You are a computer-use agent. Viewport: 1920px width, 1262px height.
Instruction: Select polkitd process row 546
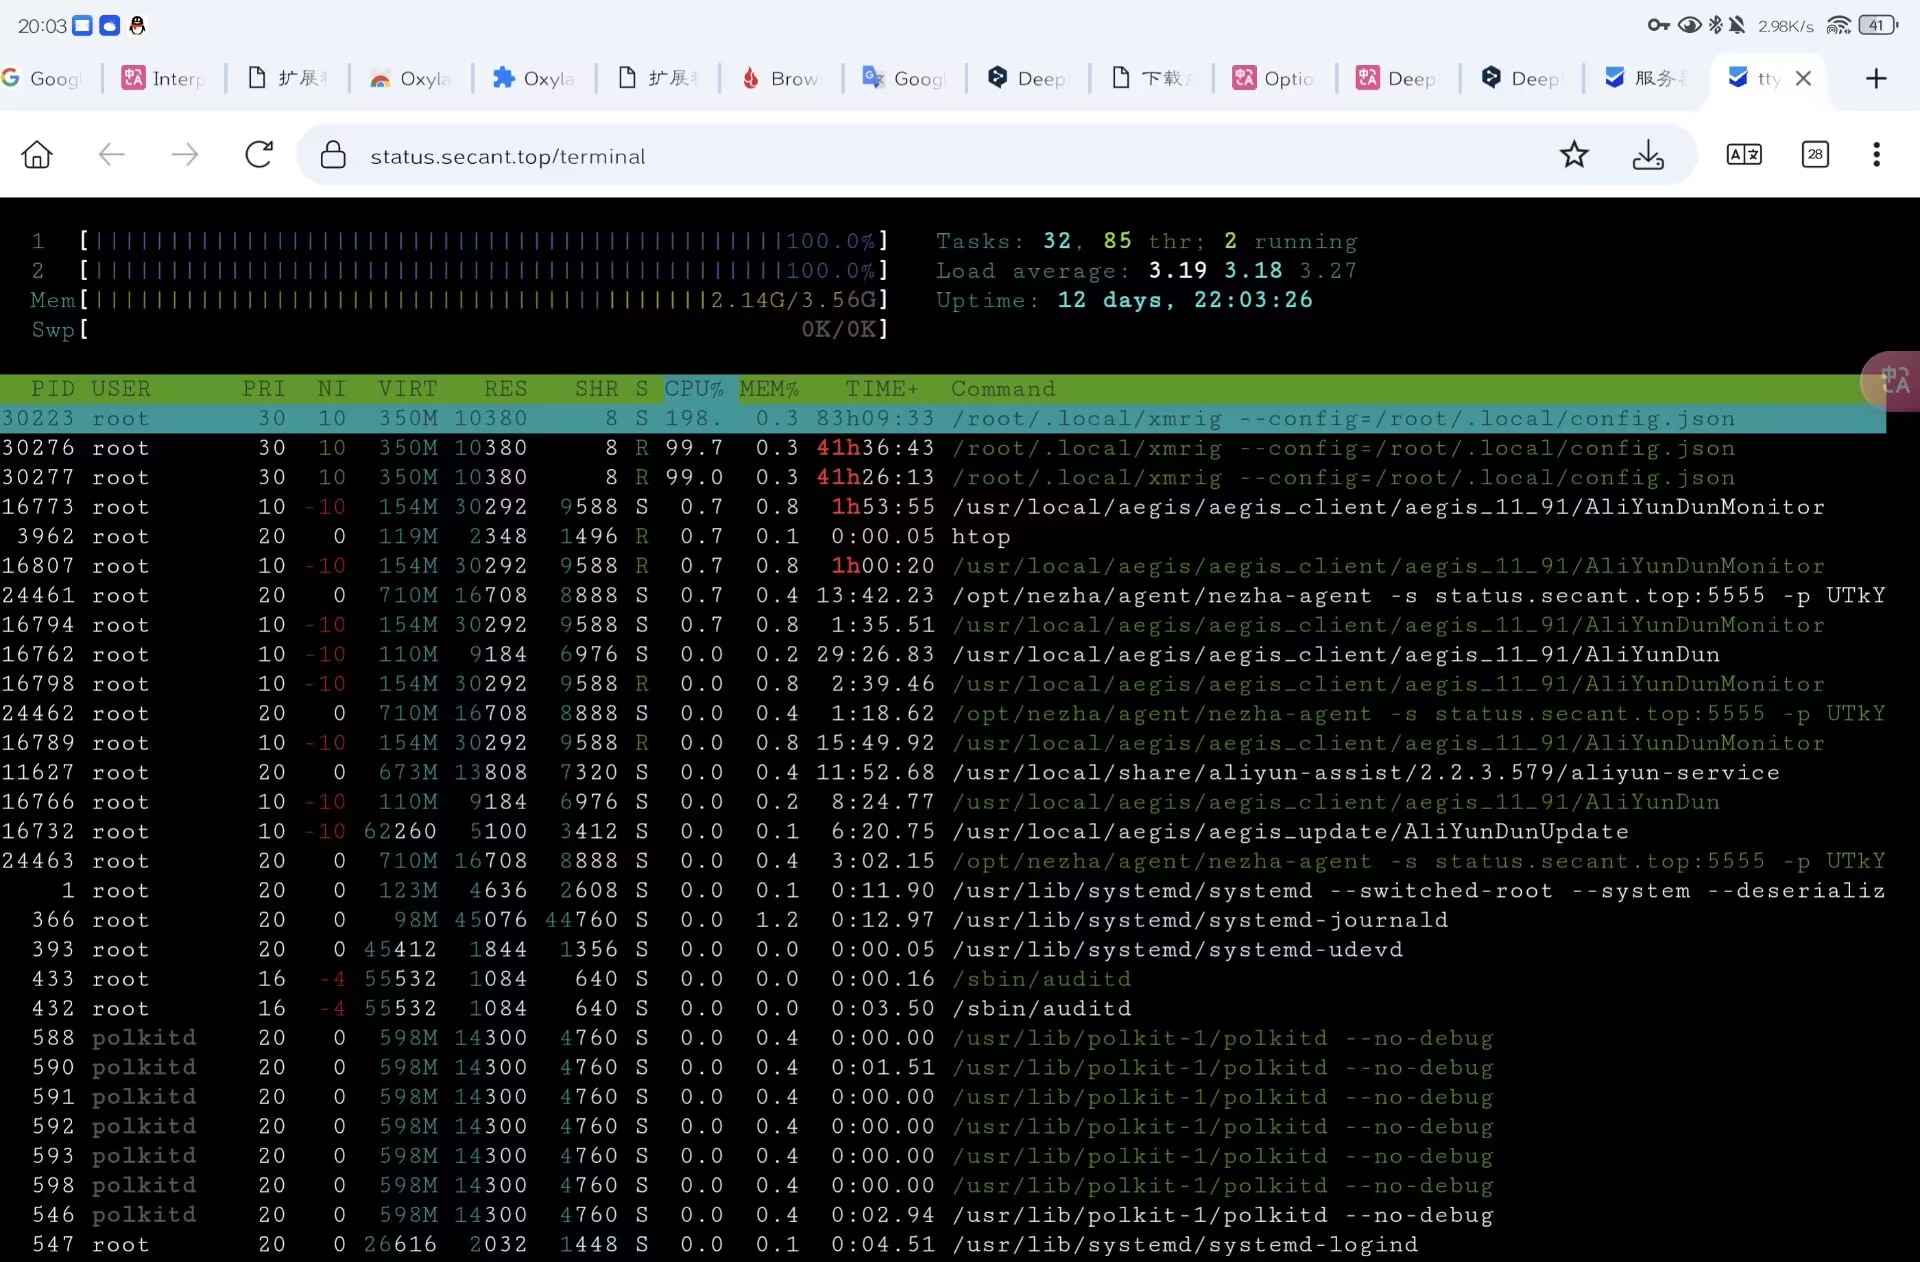tap(943, 1215)
